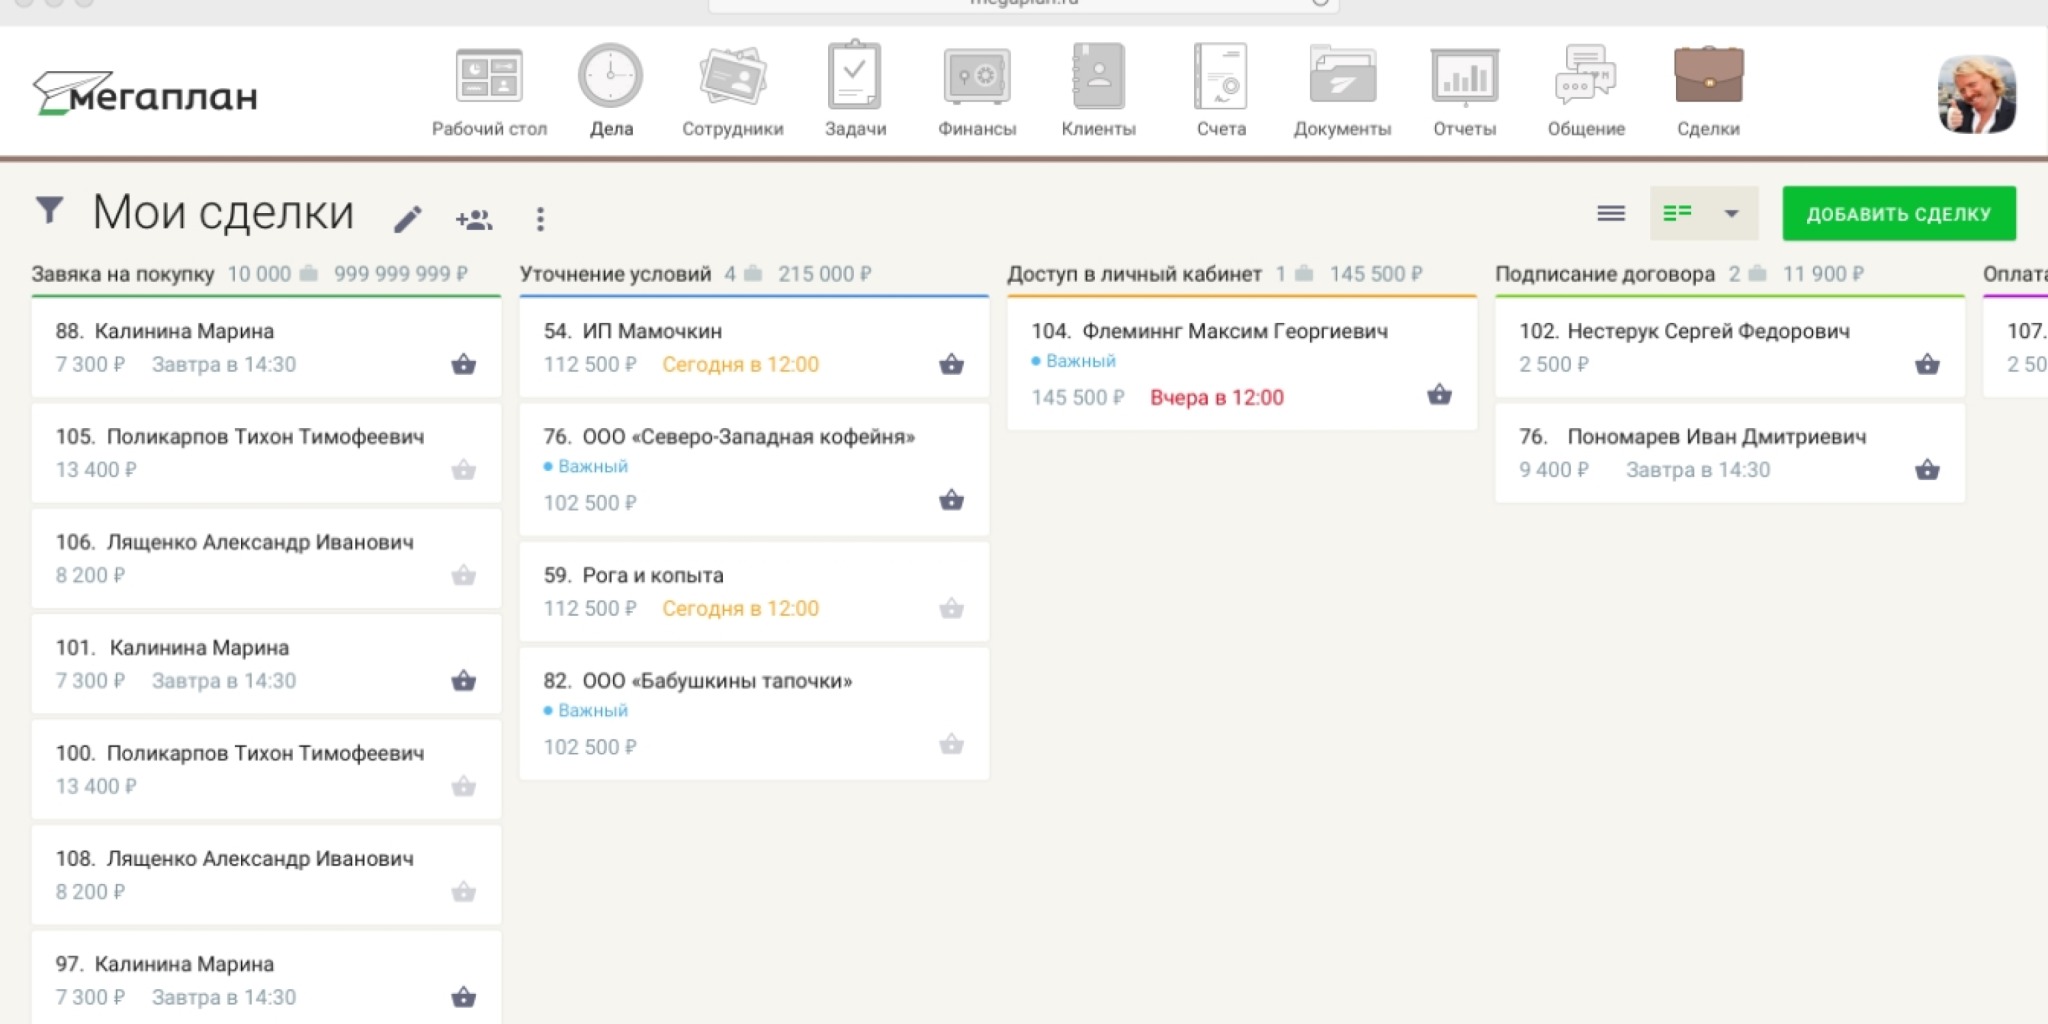Screen dimensions: 2048x1024
Task: Click add participants icon
Action: (x=473, y=219)
